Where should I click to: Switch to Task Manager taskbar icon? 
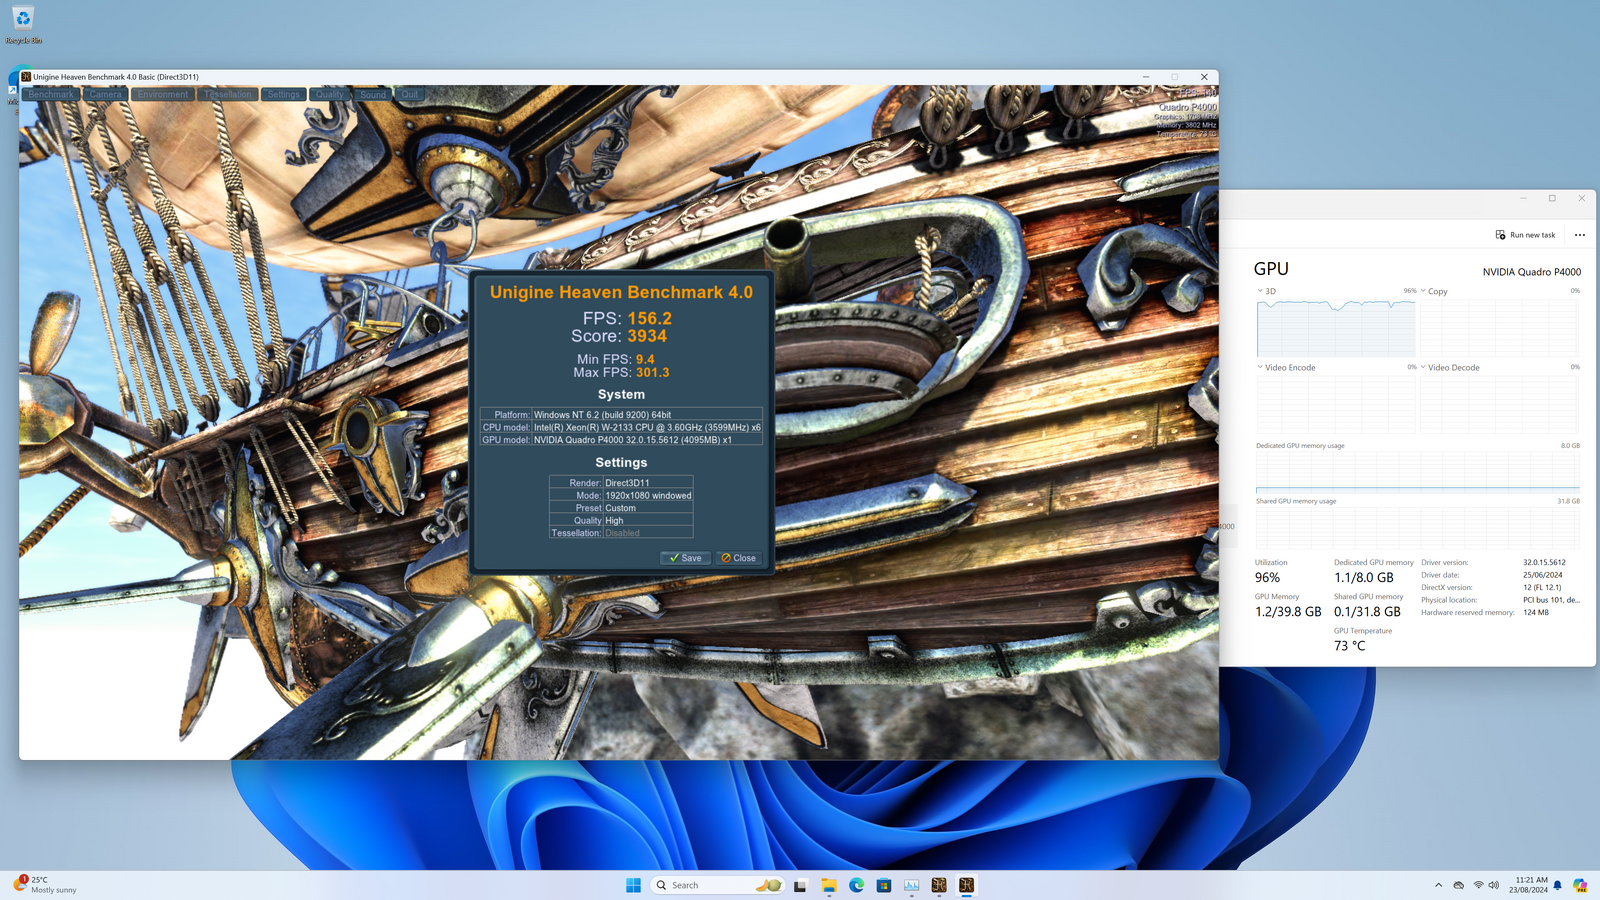[x=912, y=885]
